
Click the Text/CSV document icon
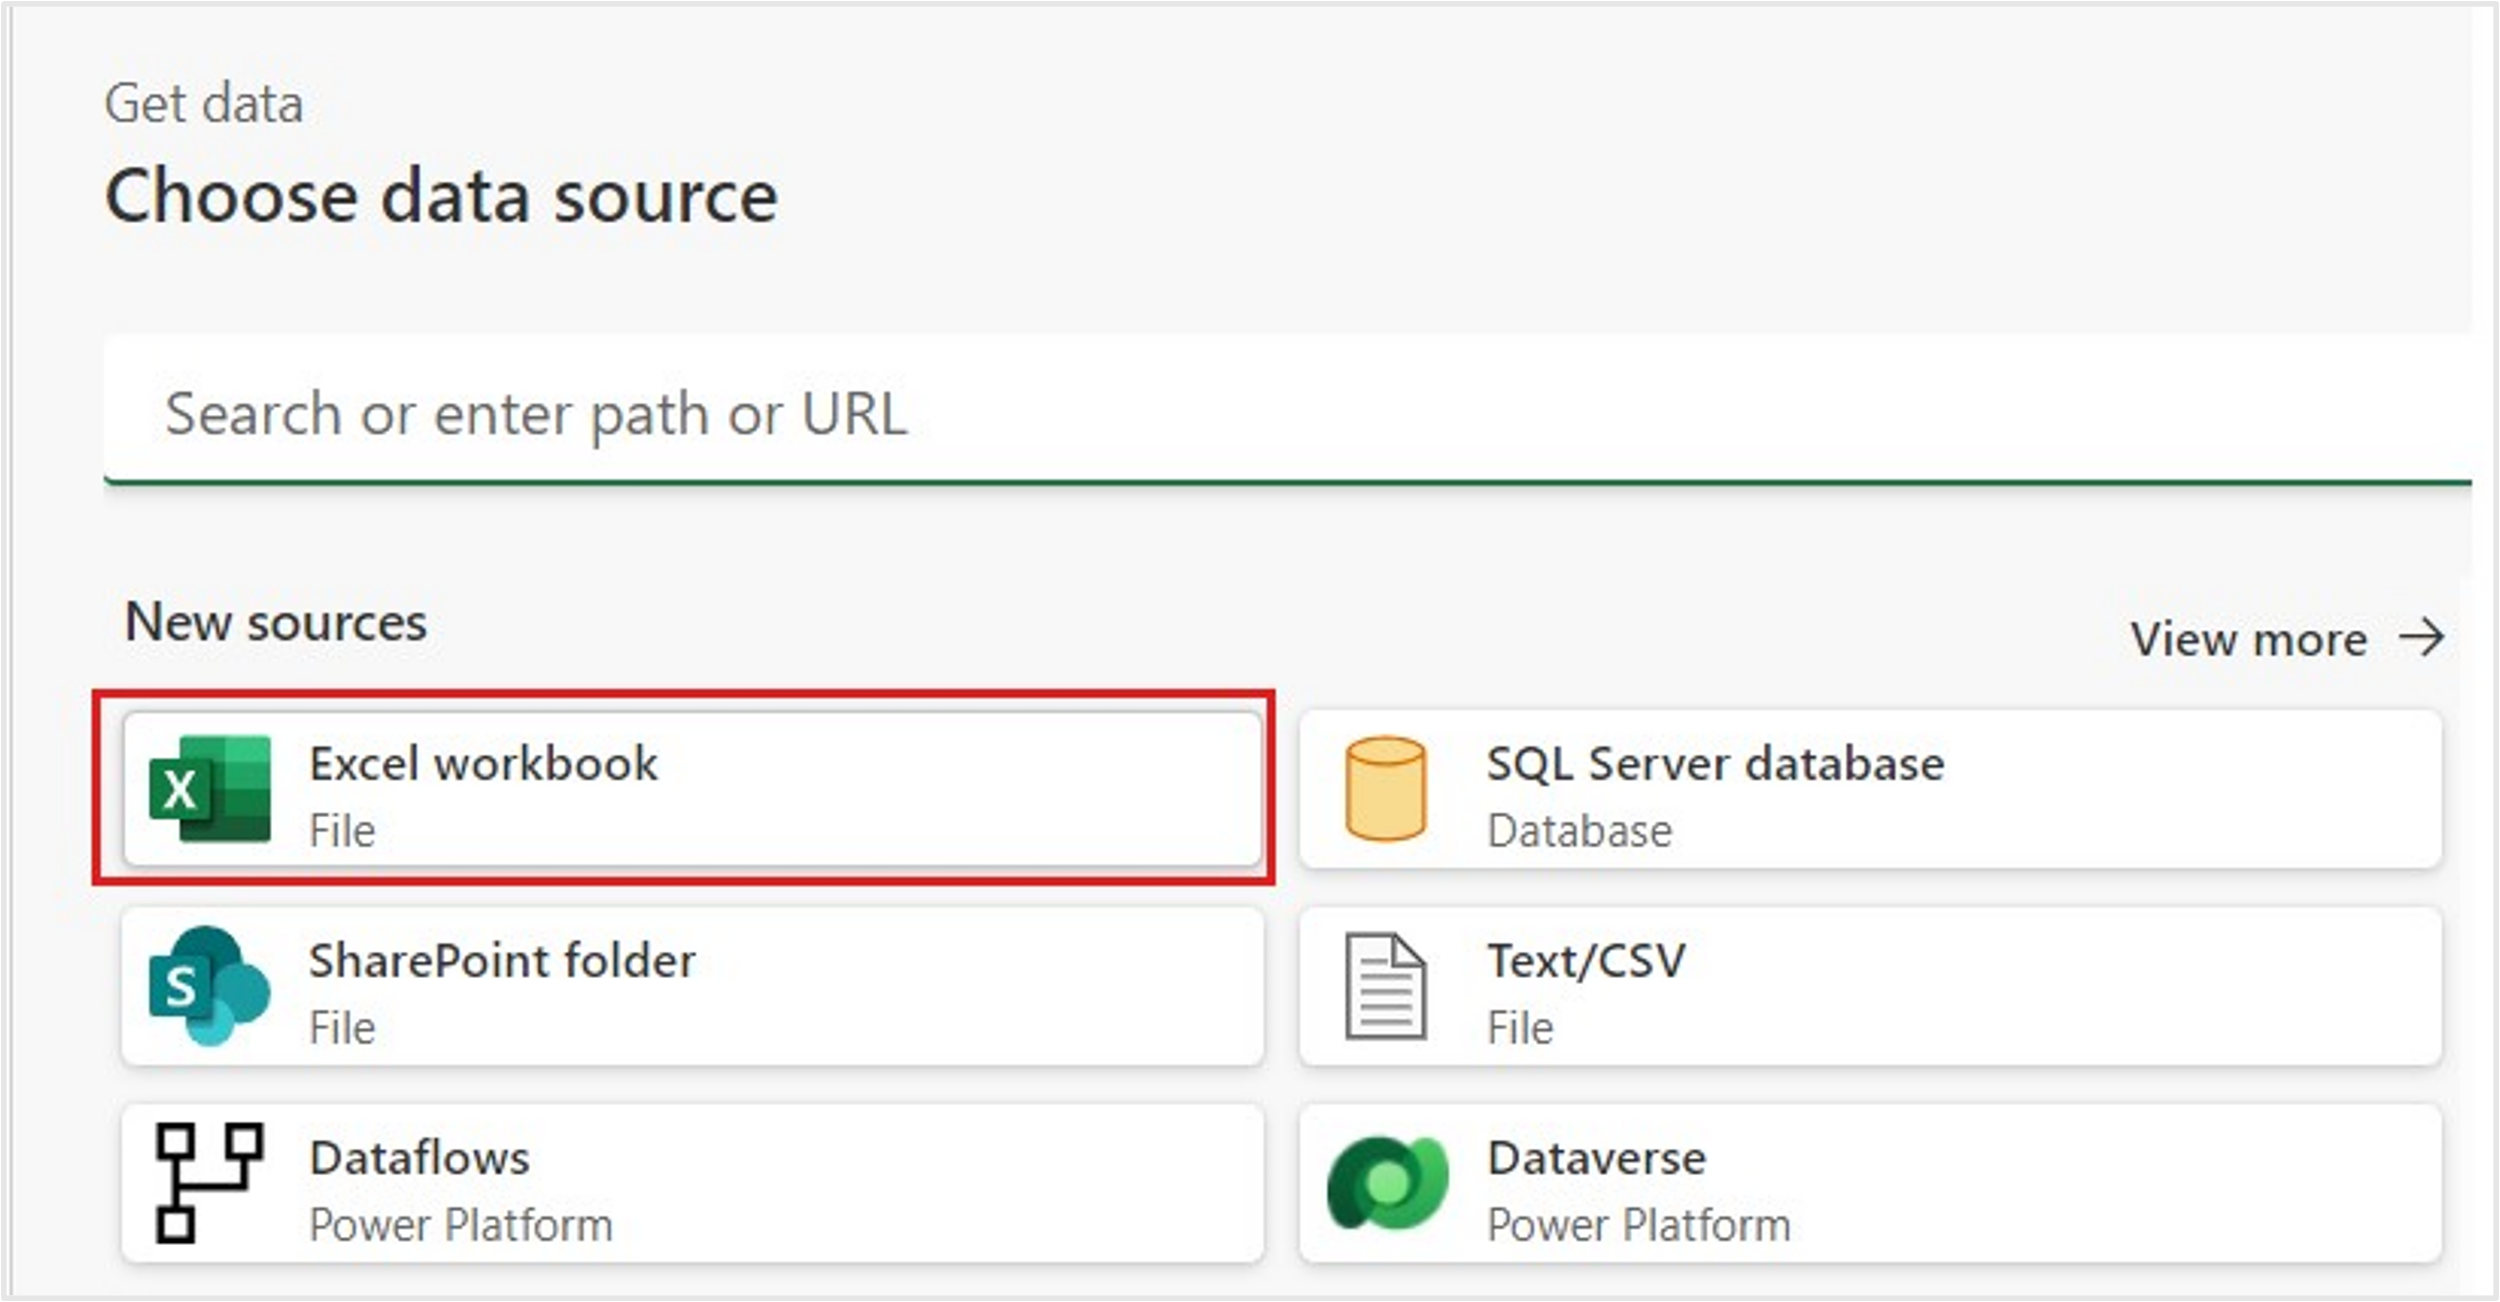click(1385, 986)
